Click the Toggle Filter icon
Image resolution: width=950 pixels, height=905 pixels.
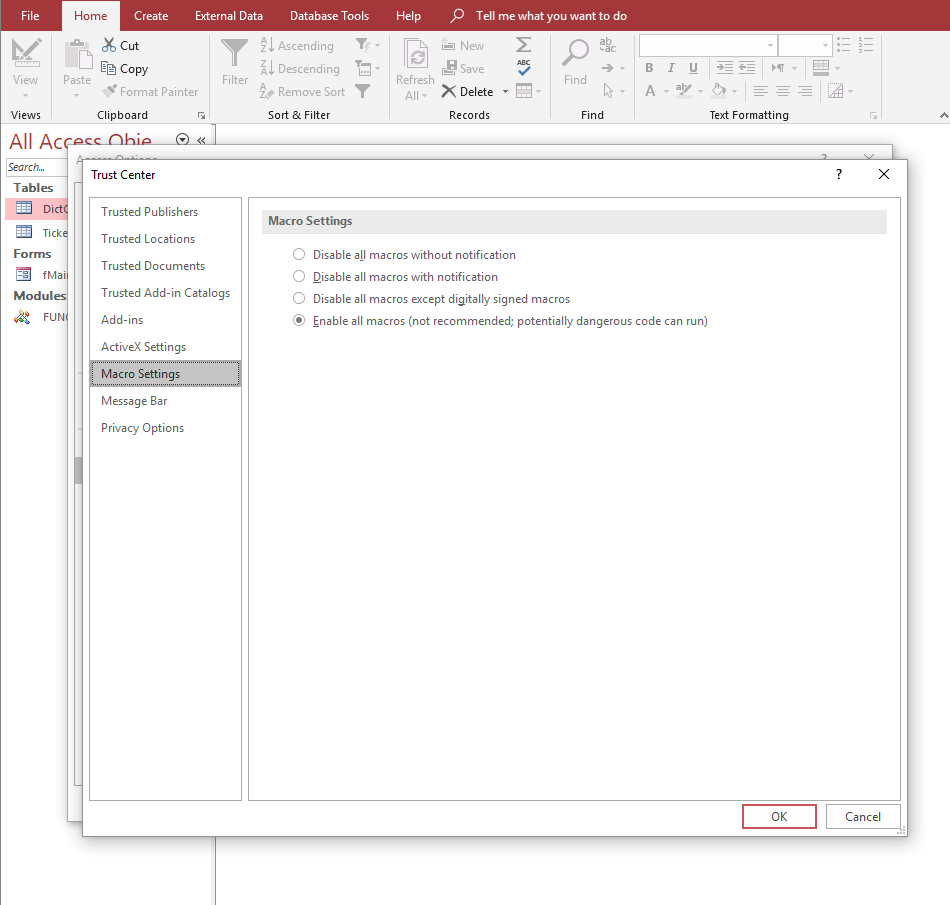point(362,91)
